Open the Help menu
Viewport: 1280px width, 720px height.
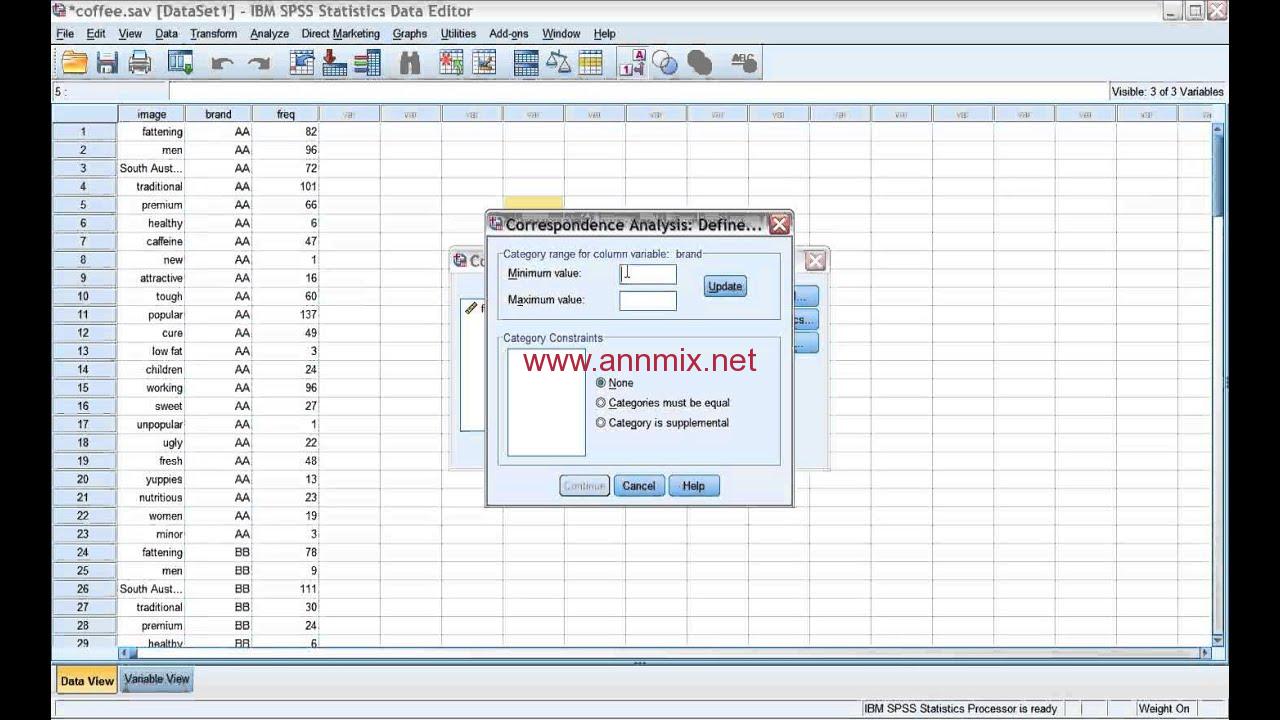pyautogui.click(x=604, y=33)
